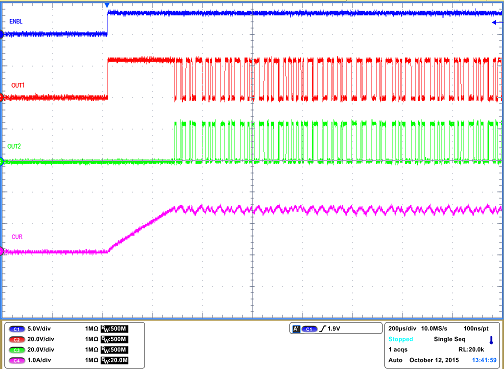Select the OUT1 waveform label
This screenshot has width=504, height=369.
click(18, 86)
